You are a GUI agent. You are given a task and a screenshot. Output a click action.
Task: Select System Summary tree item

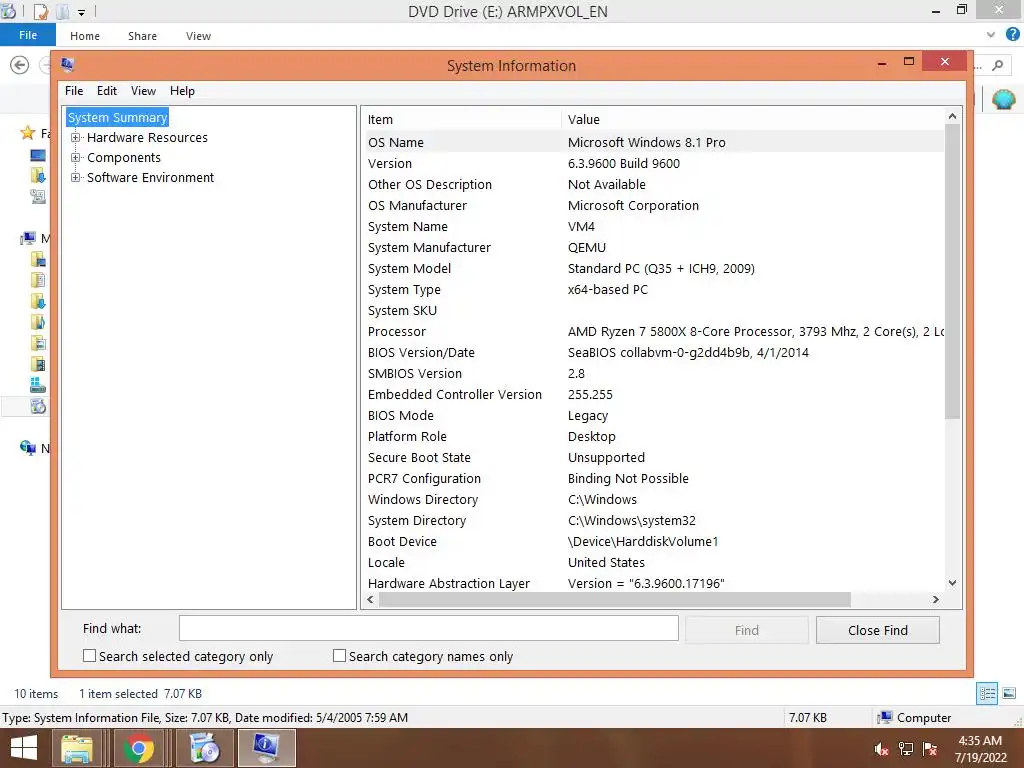tap(118, 118)
